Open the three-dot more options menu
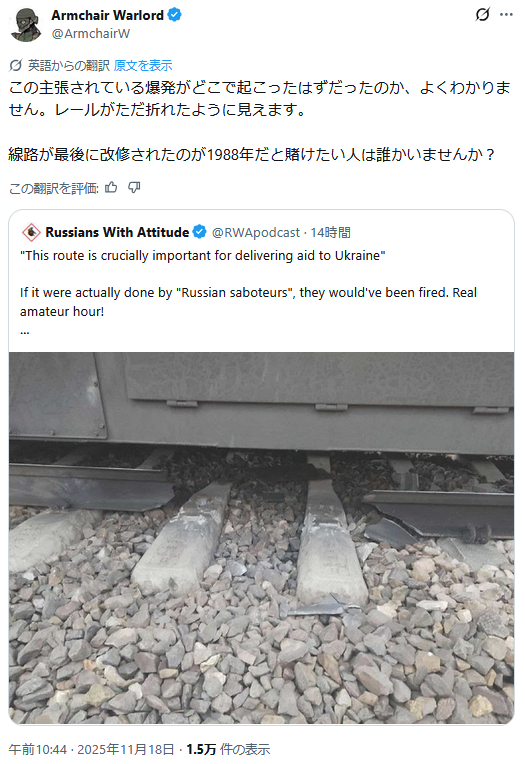 click(506, 15)
